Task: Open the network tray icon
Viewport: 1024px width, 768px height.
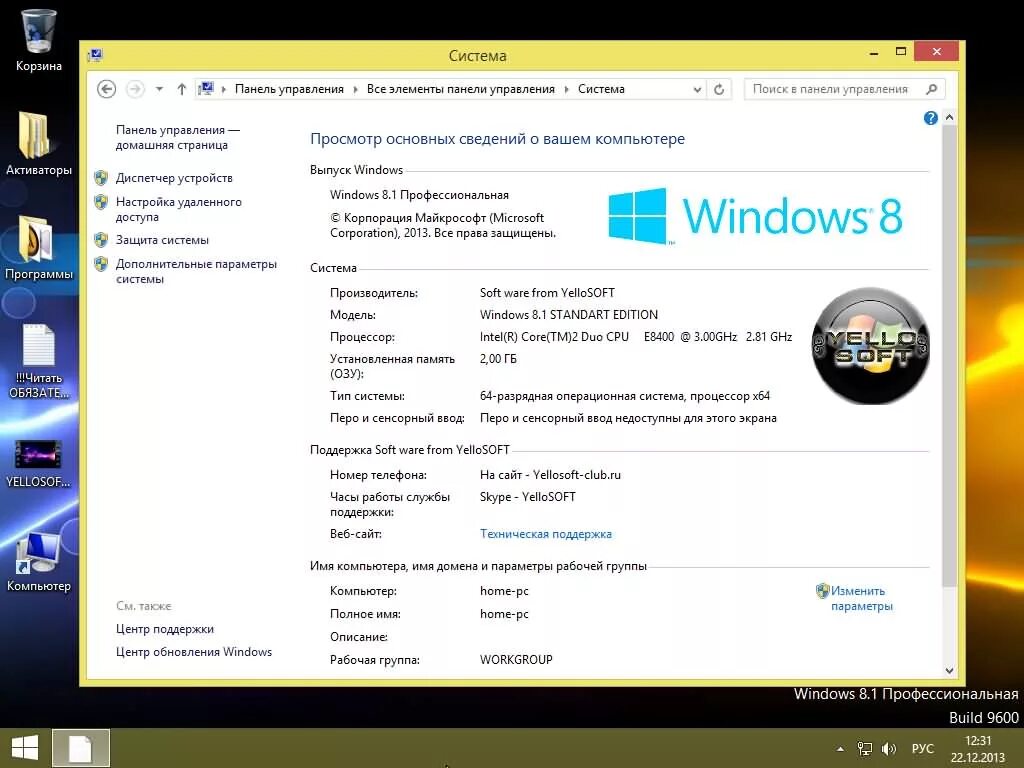Action: pos(865,749)
